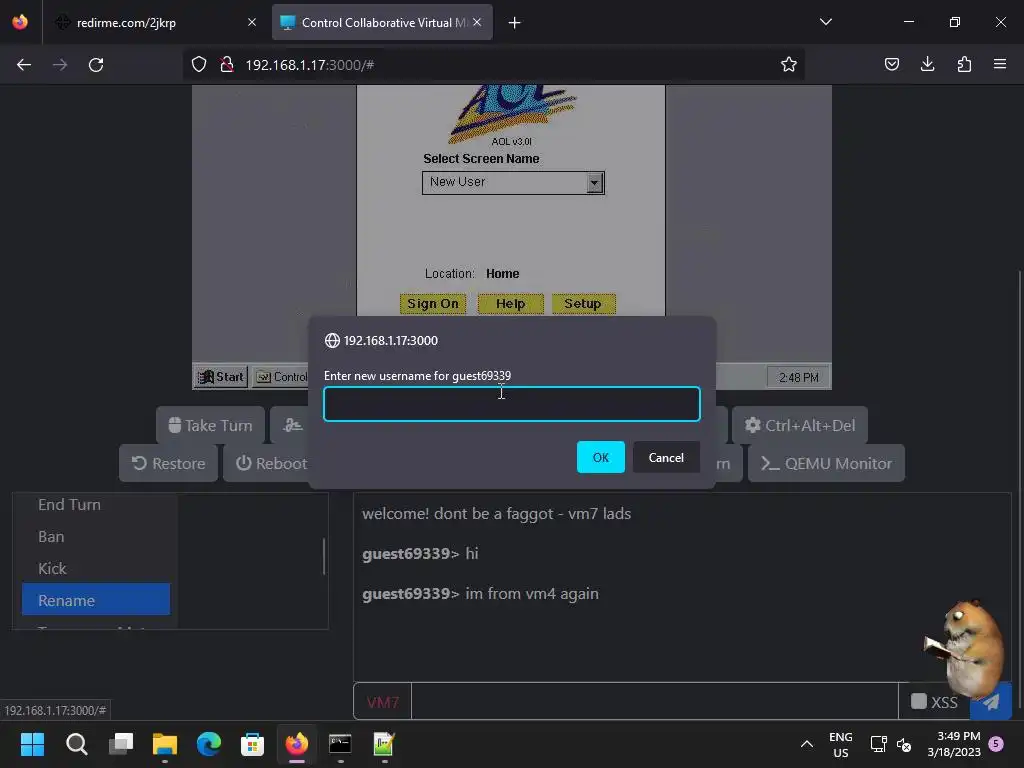Click the 2:48 PM clock in the VM
The height and width of the screenshot is (768, 1024).
(x=798, y=377)
